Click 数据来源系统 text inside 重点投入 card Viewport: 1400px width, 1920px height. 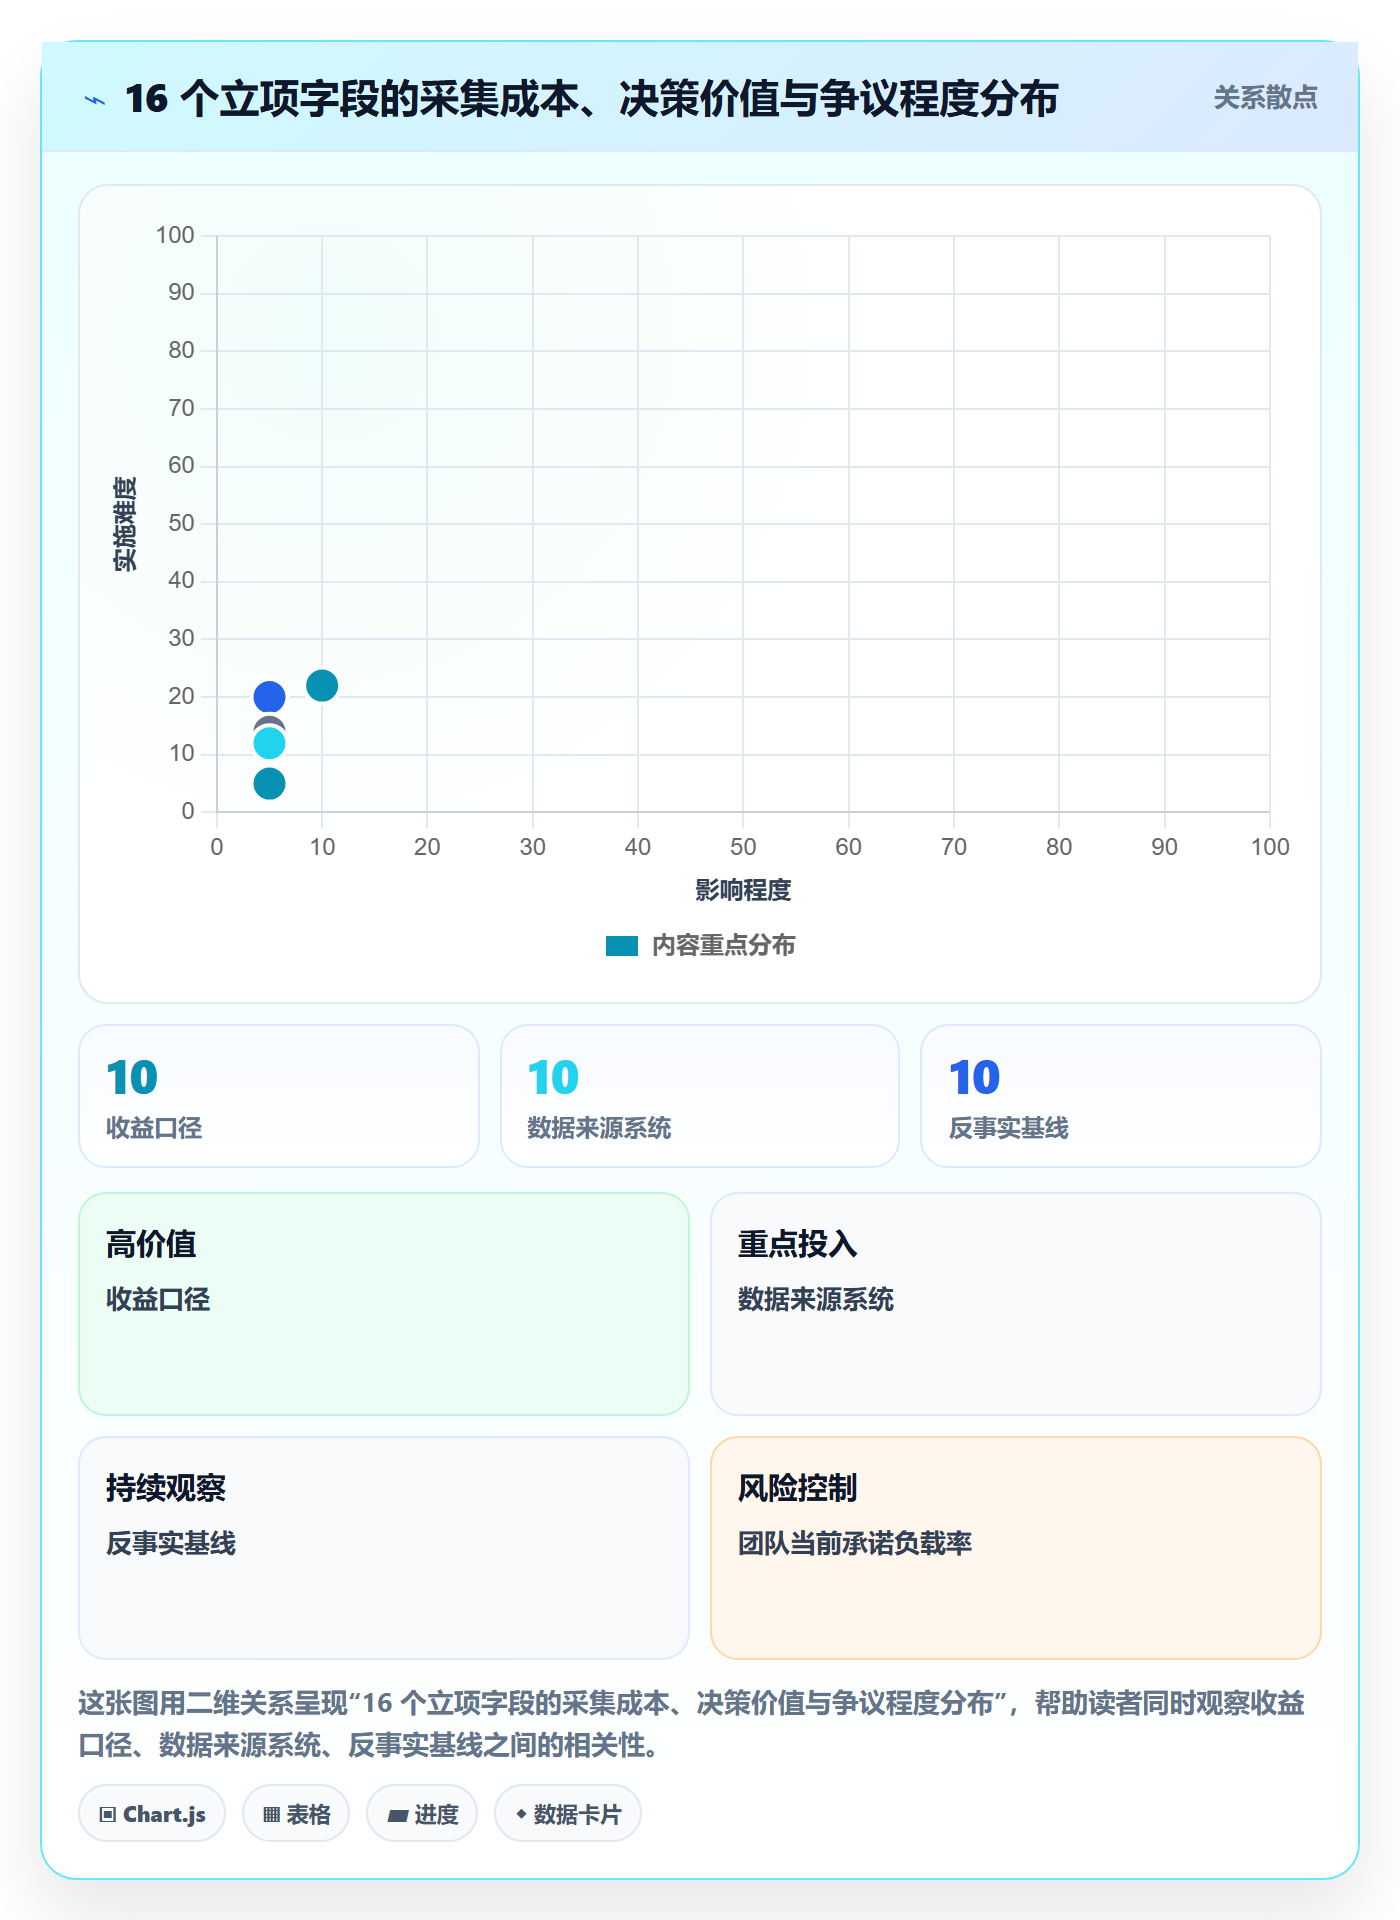[816, 1300]
